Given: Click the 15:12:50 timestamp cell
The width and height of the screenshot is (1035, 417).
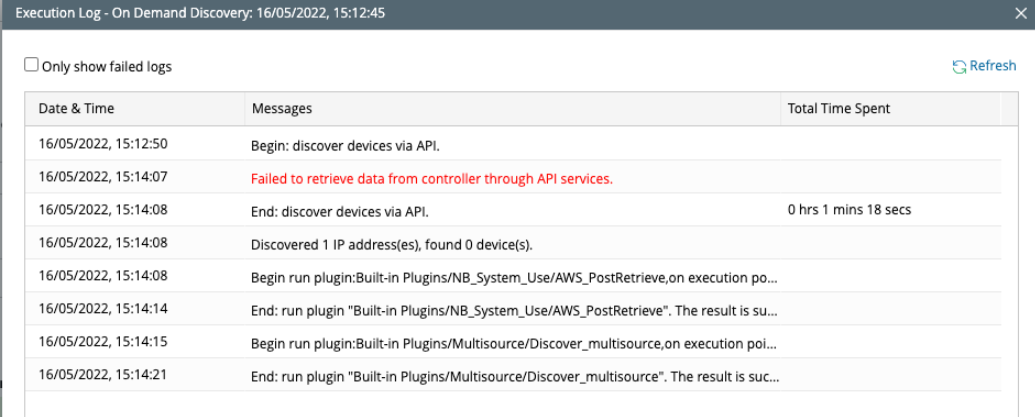Looking at the screenshot, I should 103,144.
